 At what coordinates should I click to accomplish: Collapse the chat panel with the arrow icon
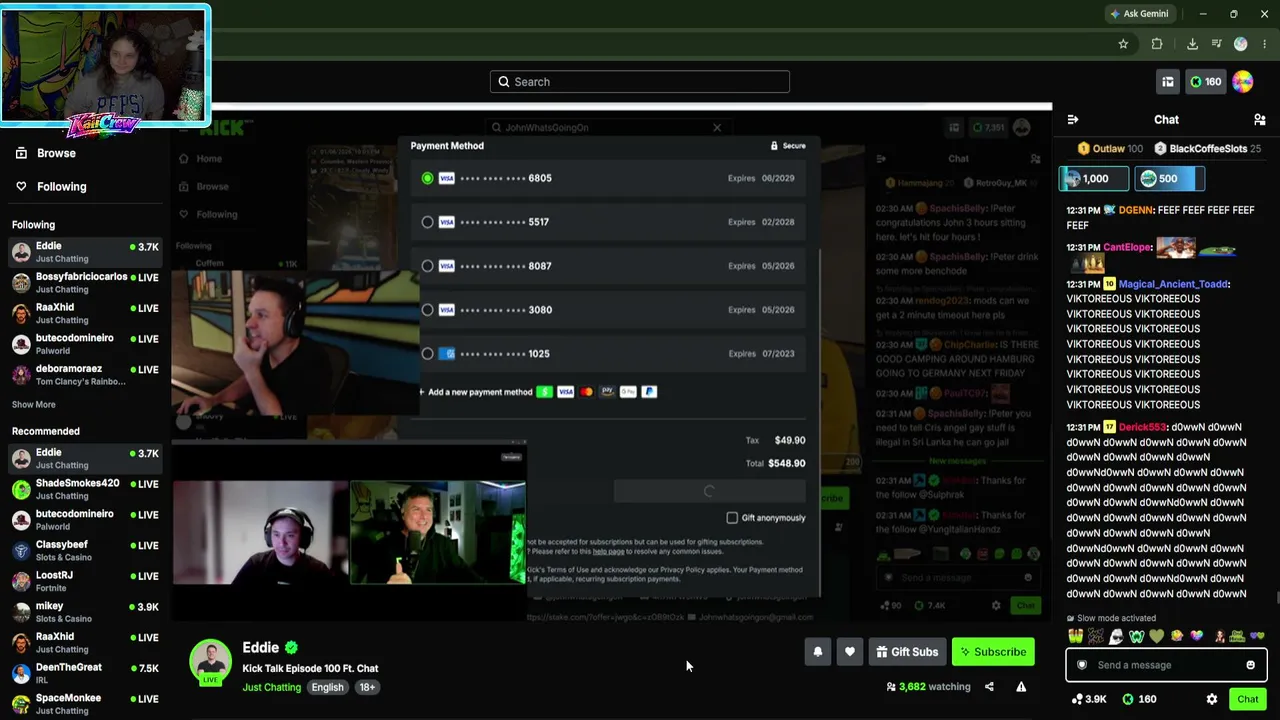(1073, 120)
